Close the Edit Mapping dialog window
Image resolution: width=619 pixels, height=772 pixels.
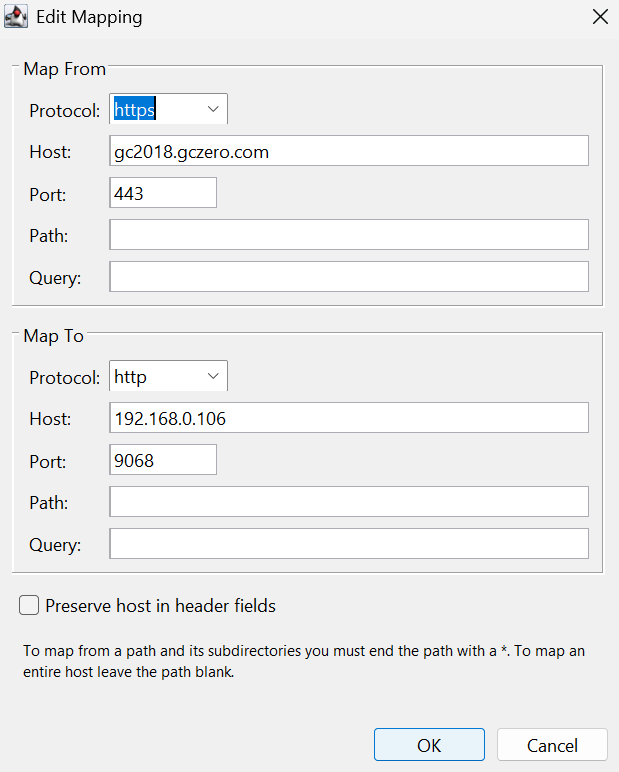tap(600, 17)
